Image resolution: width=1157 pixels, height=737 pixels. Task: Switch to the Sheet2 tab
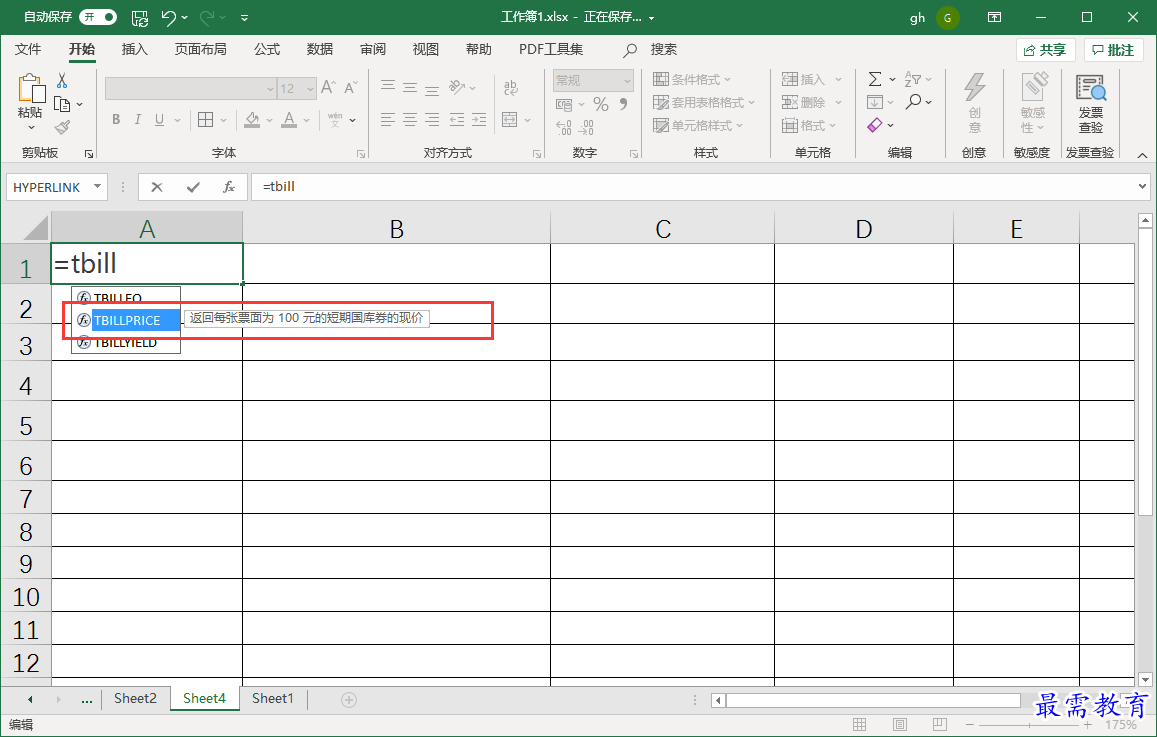pos(135,699)
